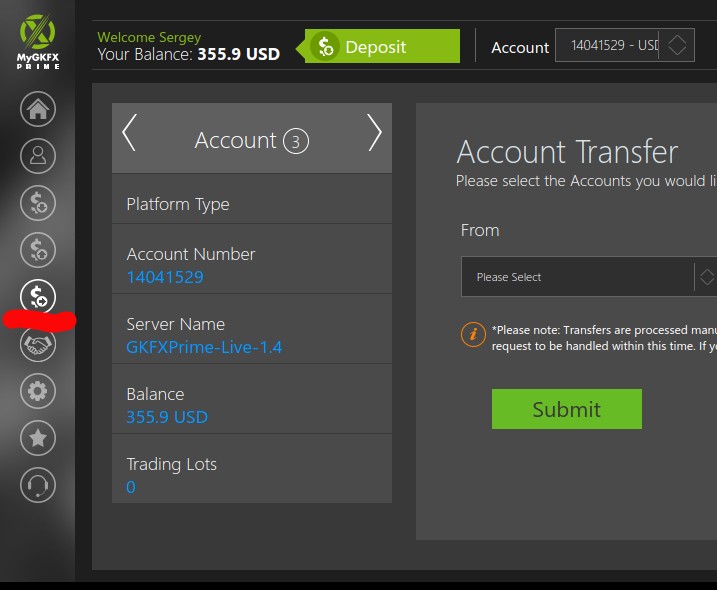
Task: Click account number 14041529 link
Action: (165, 277)
